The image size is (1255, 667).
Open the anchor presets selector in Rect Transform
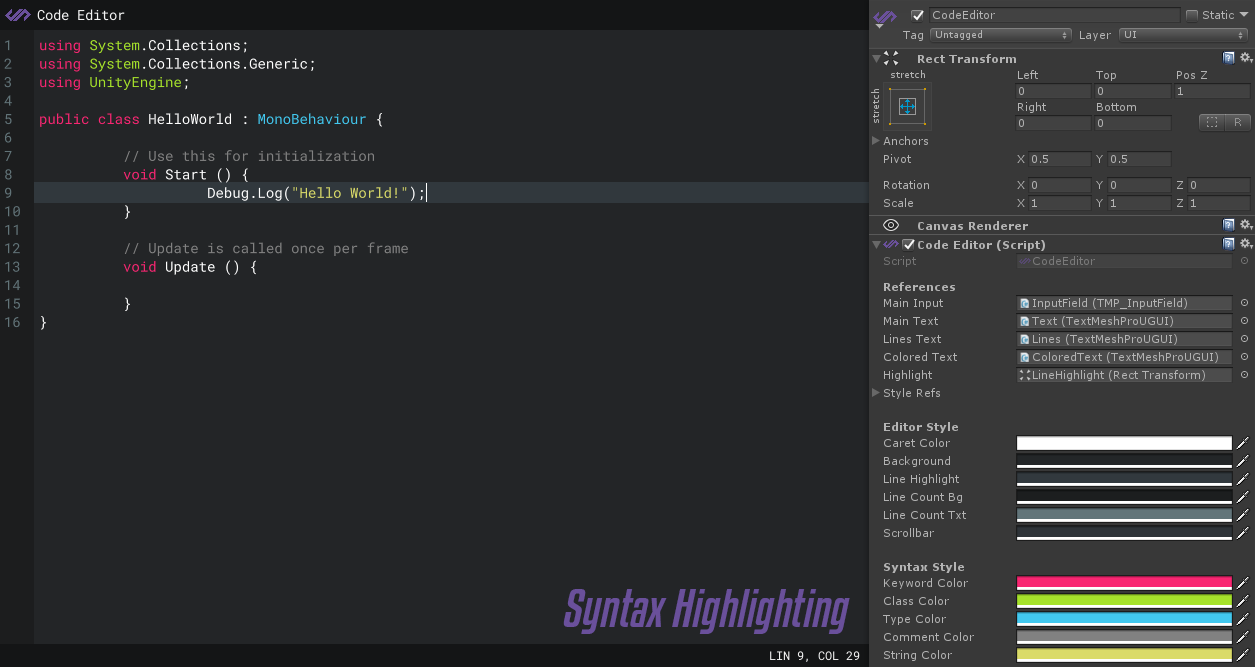point(906,106)
